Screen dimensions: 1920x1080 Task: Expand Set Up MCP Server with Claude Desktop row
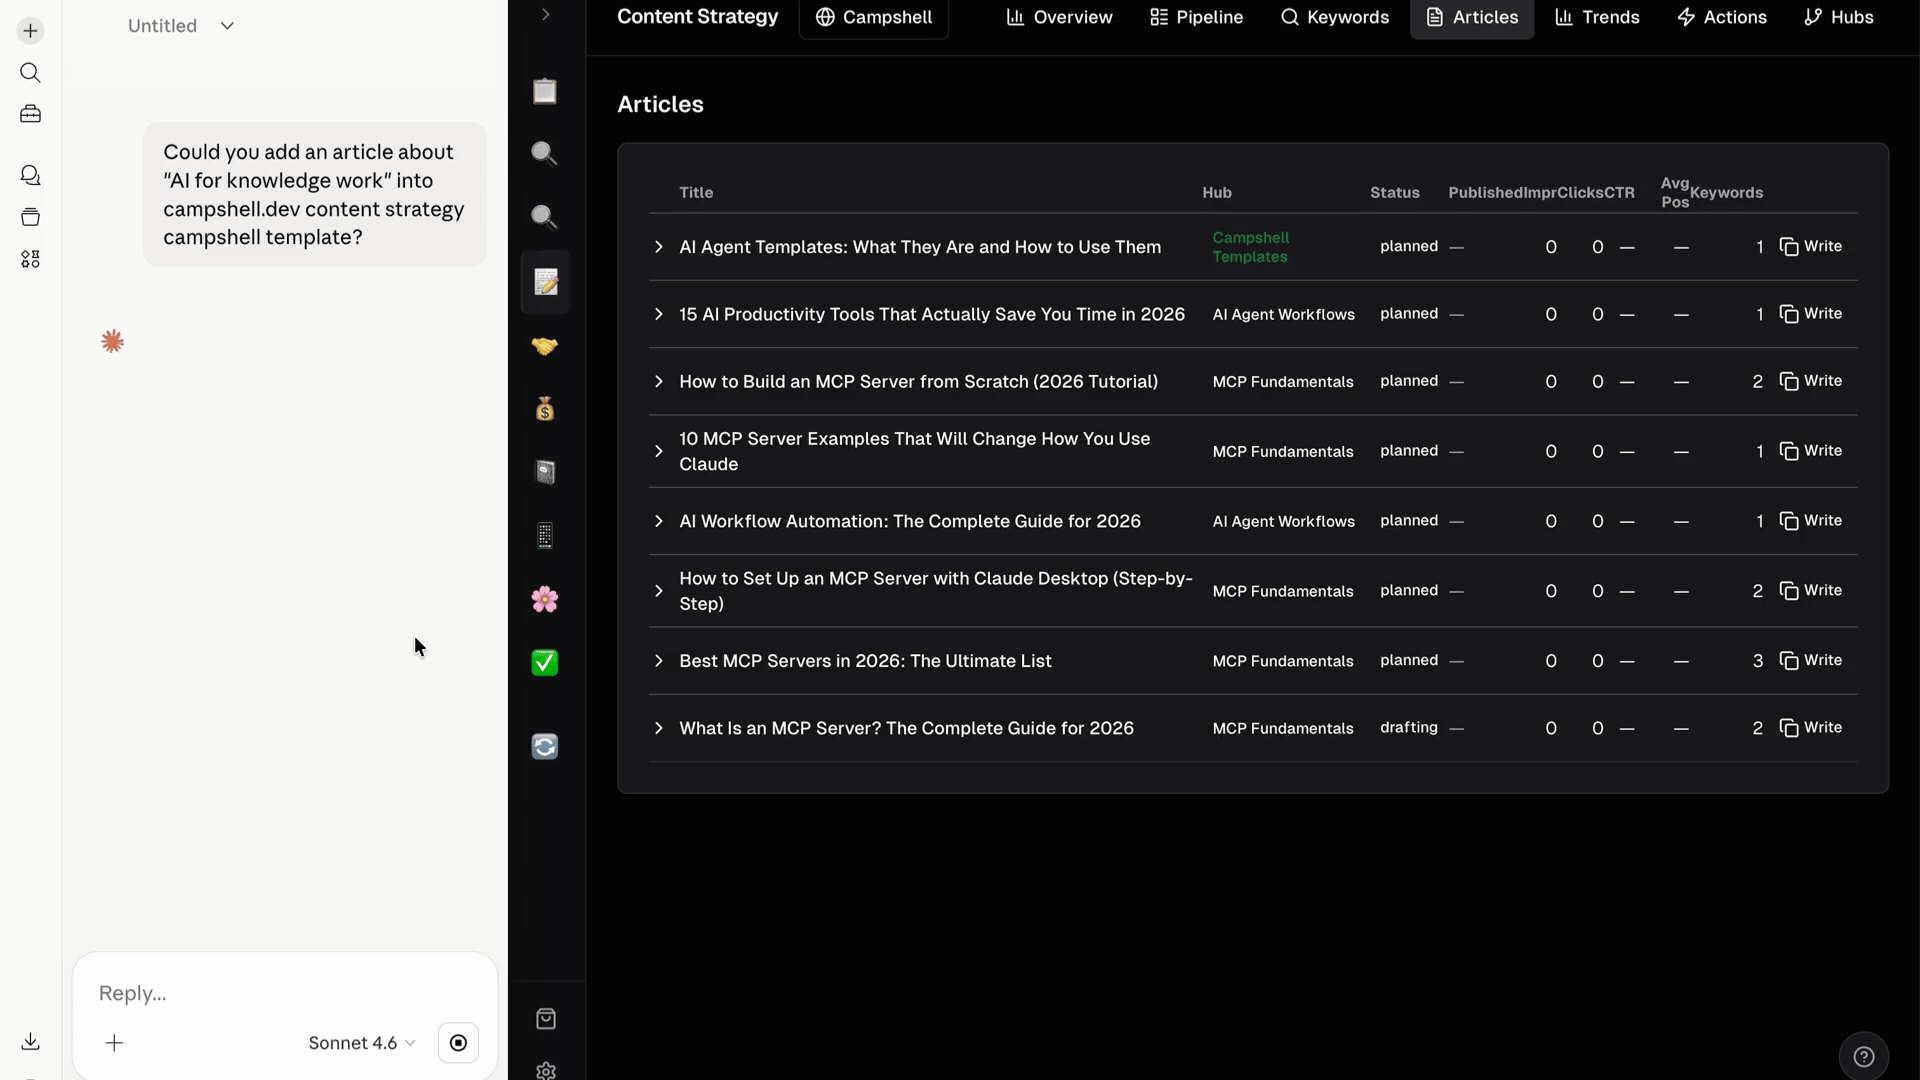pyautogui.click(x=658, y=591)
